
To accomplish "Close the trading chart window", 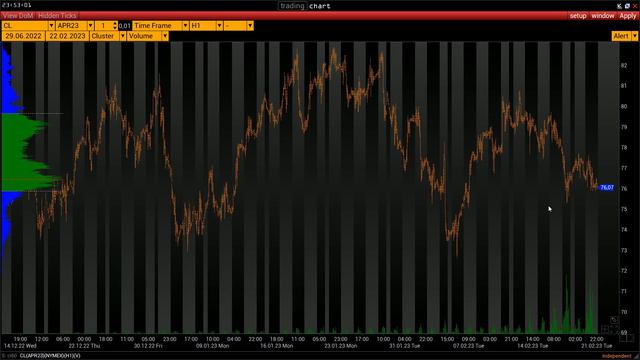I will click(x=635, y=6).
